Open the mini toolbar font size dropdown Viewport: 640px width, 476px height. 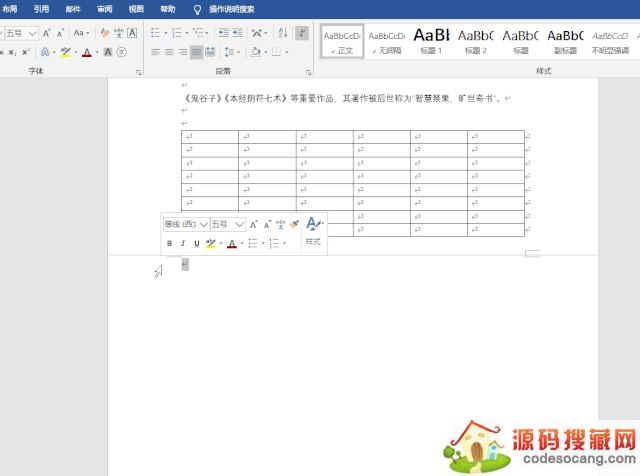coord(240,224)
